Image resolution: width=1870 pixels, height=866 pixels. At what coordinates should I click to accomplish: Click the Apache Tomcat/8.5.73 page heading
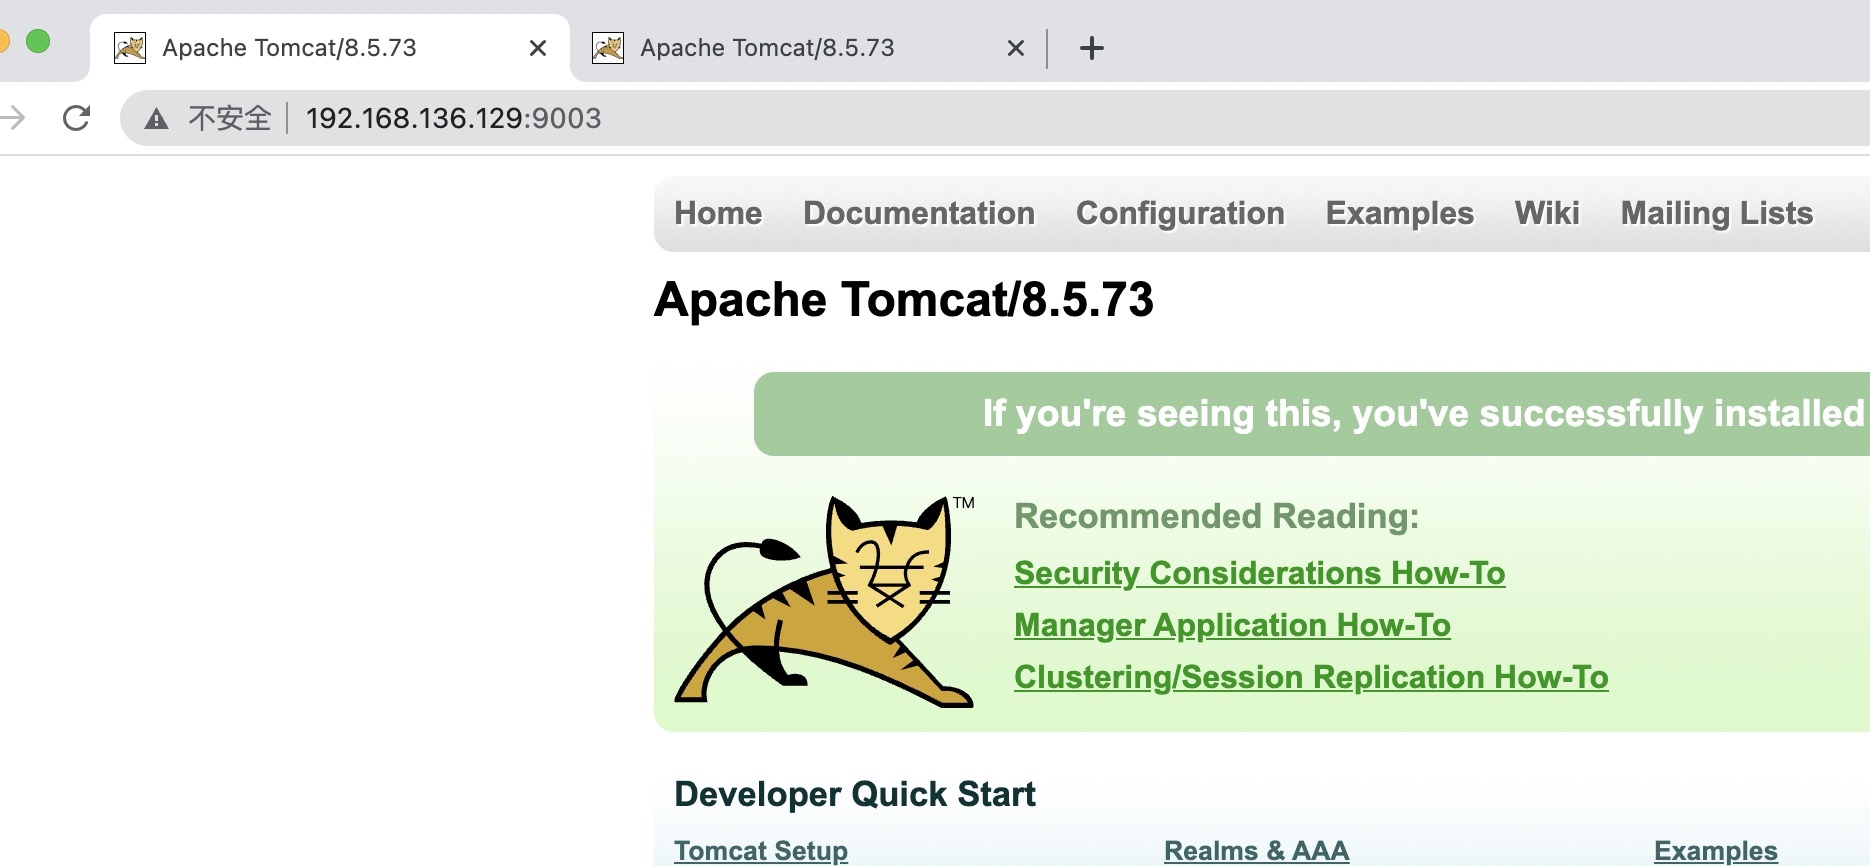(x=904, y=300)
